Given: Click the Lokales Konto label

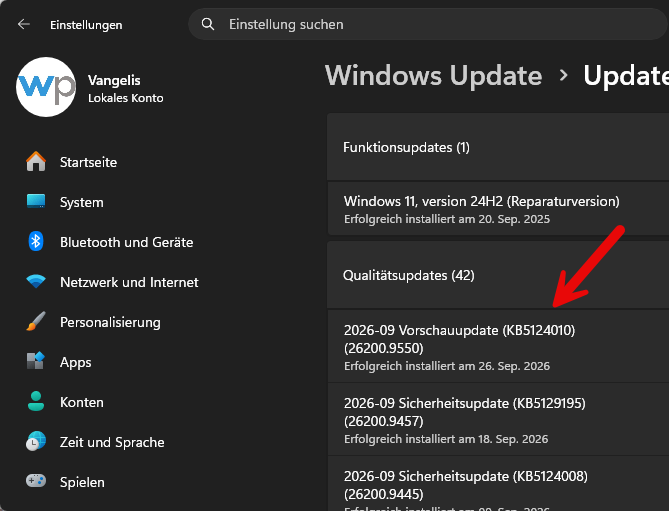Looking at the screenshot, I should click(x=125, y=98).
